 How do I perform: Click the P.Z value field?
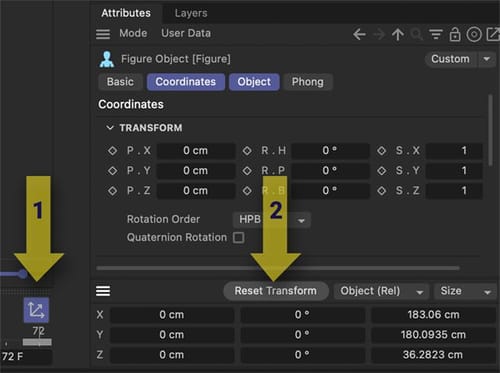pyautogui.click(x=196, y=191)
